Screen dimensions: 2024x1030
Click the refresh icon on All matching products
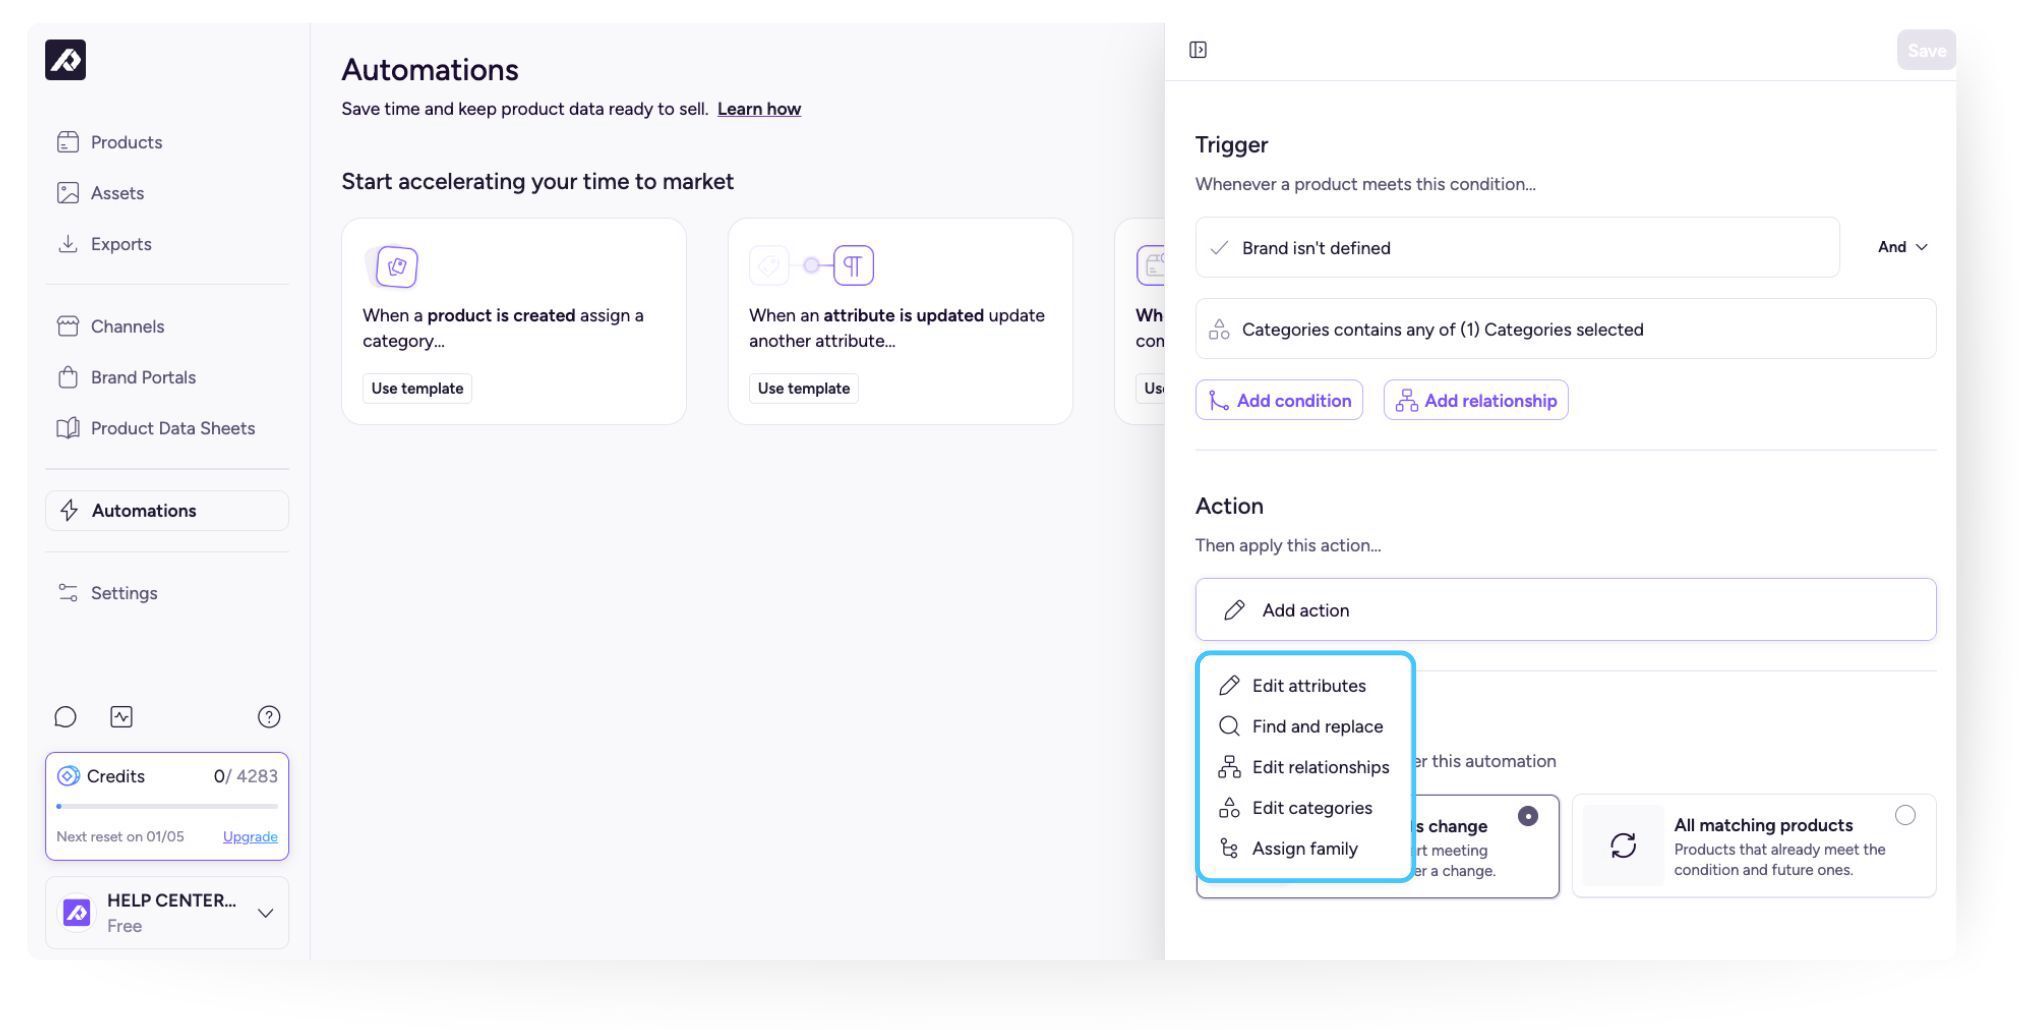pos(1623,846)
